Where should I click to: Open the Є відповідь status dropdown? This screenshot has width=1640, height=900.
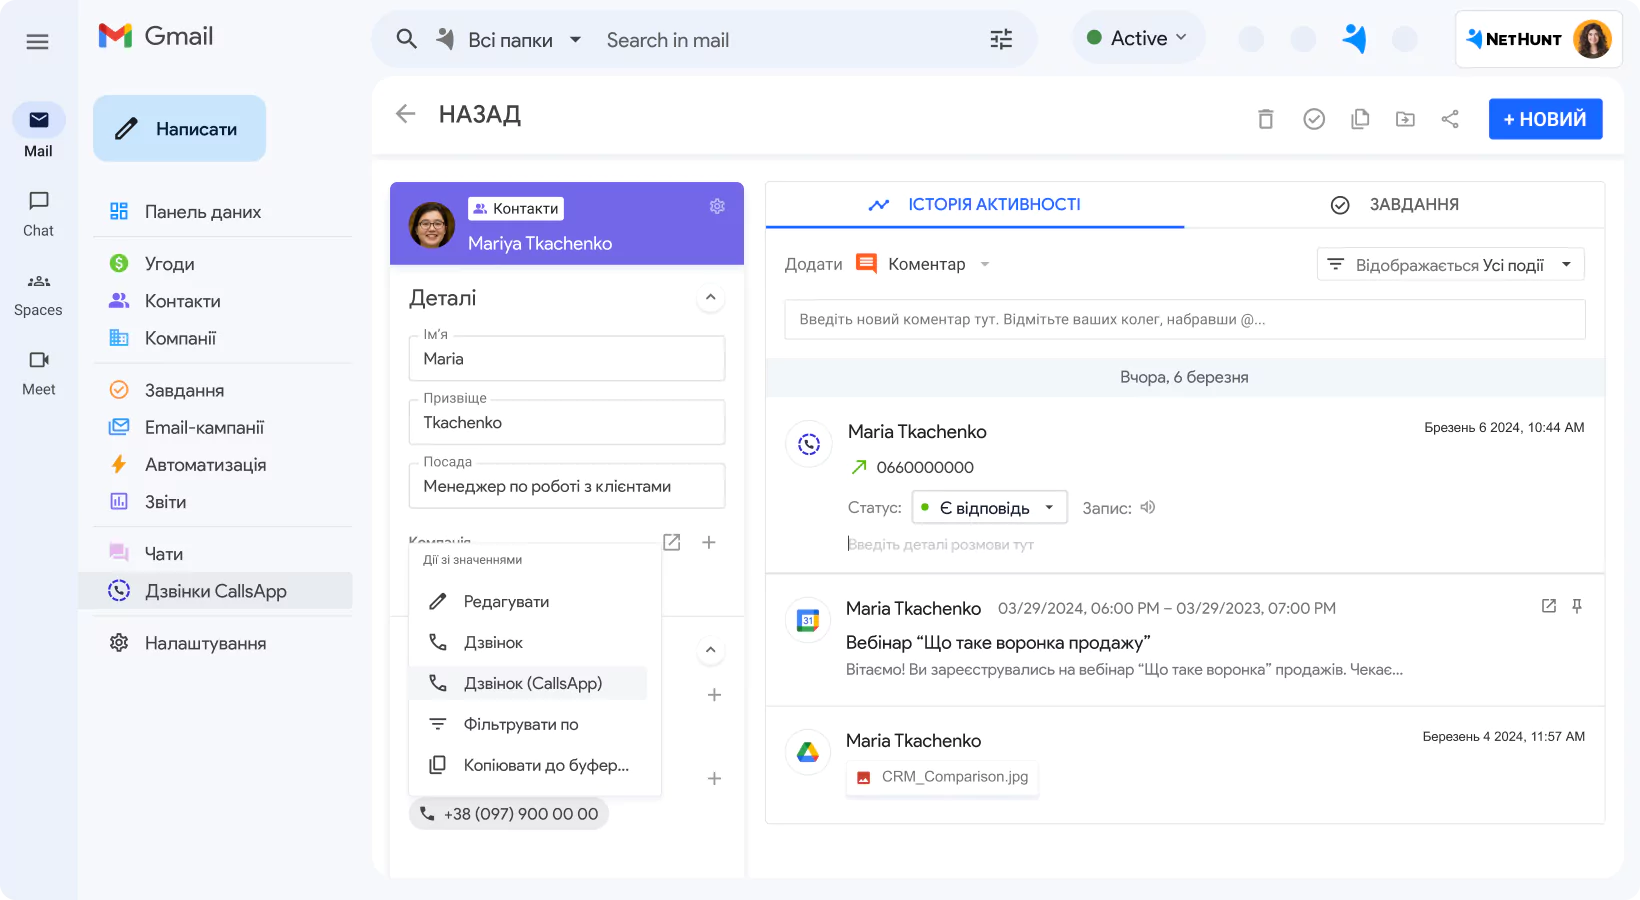tap(989, 507)
